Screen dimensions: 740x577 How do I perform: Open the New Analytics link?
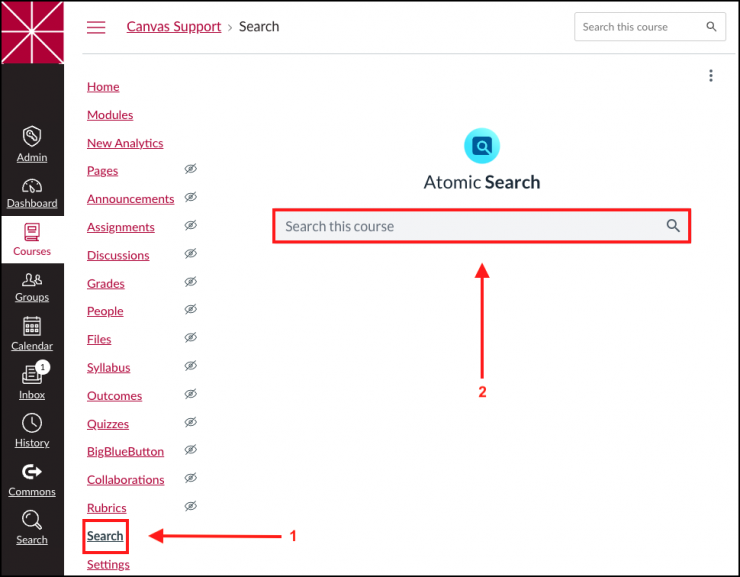pyautogui.click(x=125, y=143)
